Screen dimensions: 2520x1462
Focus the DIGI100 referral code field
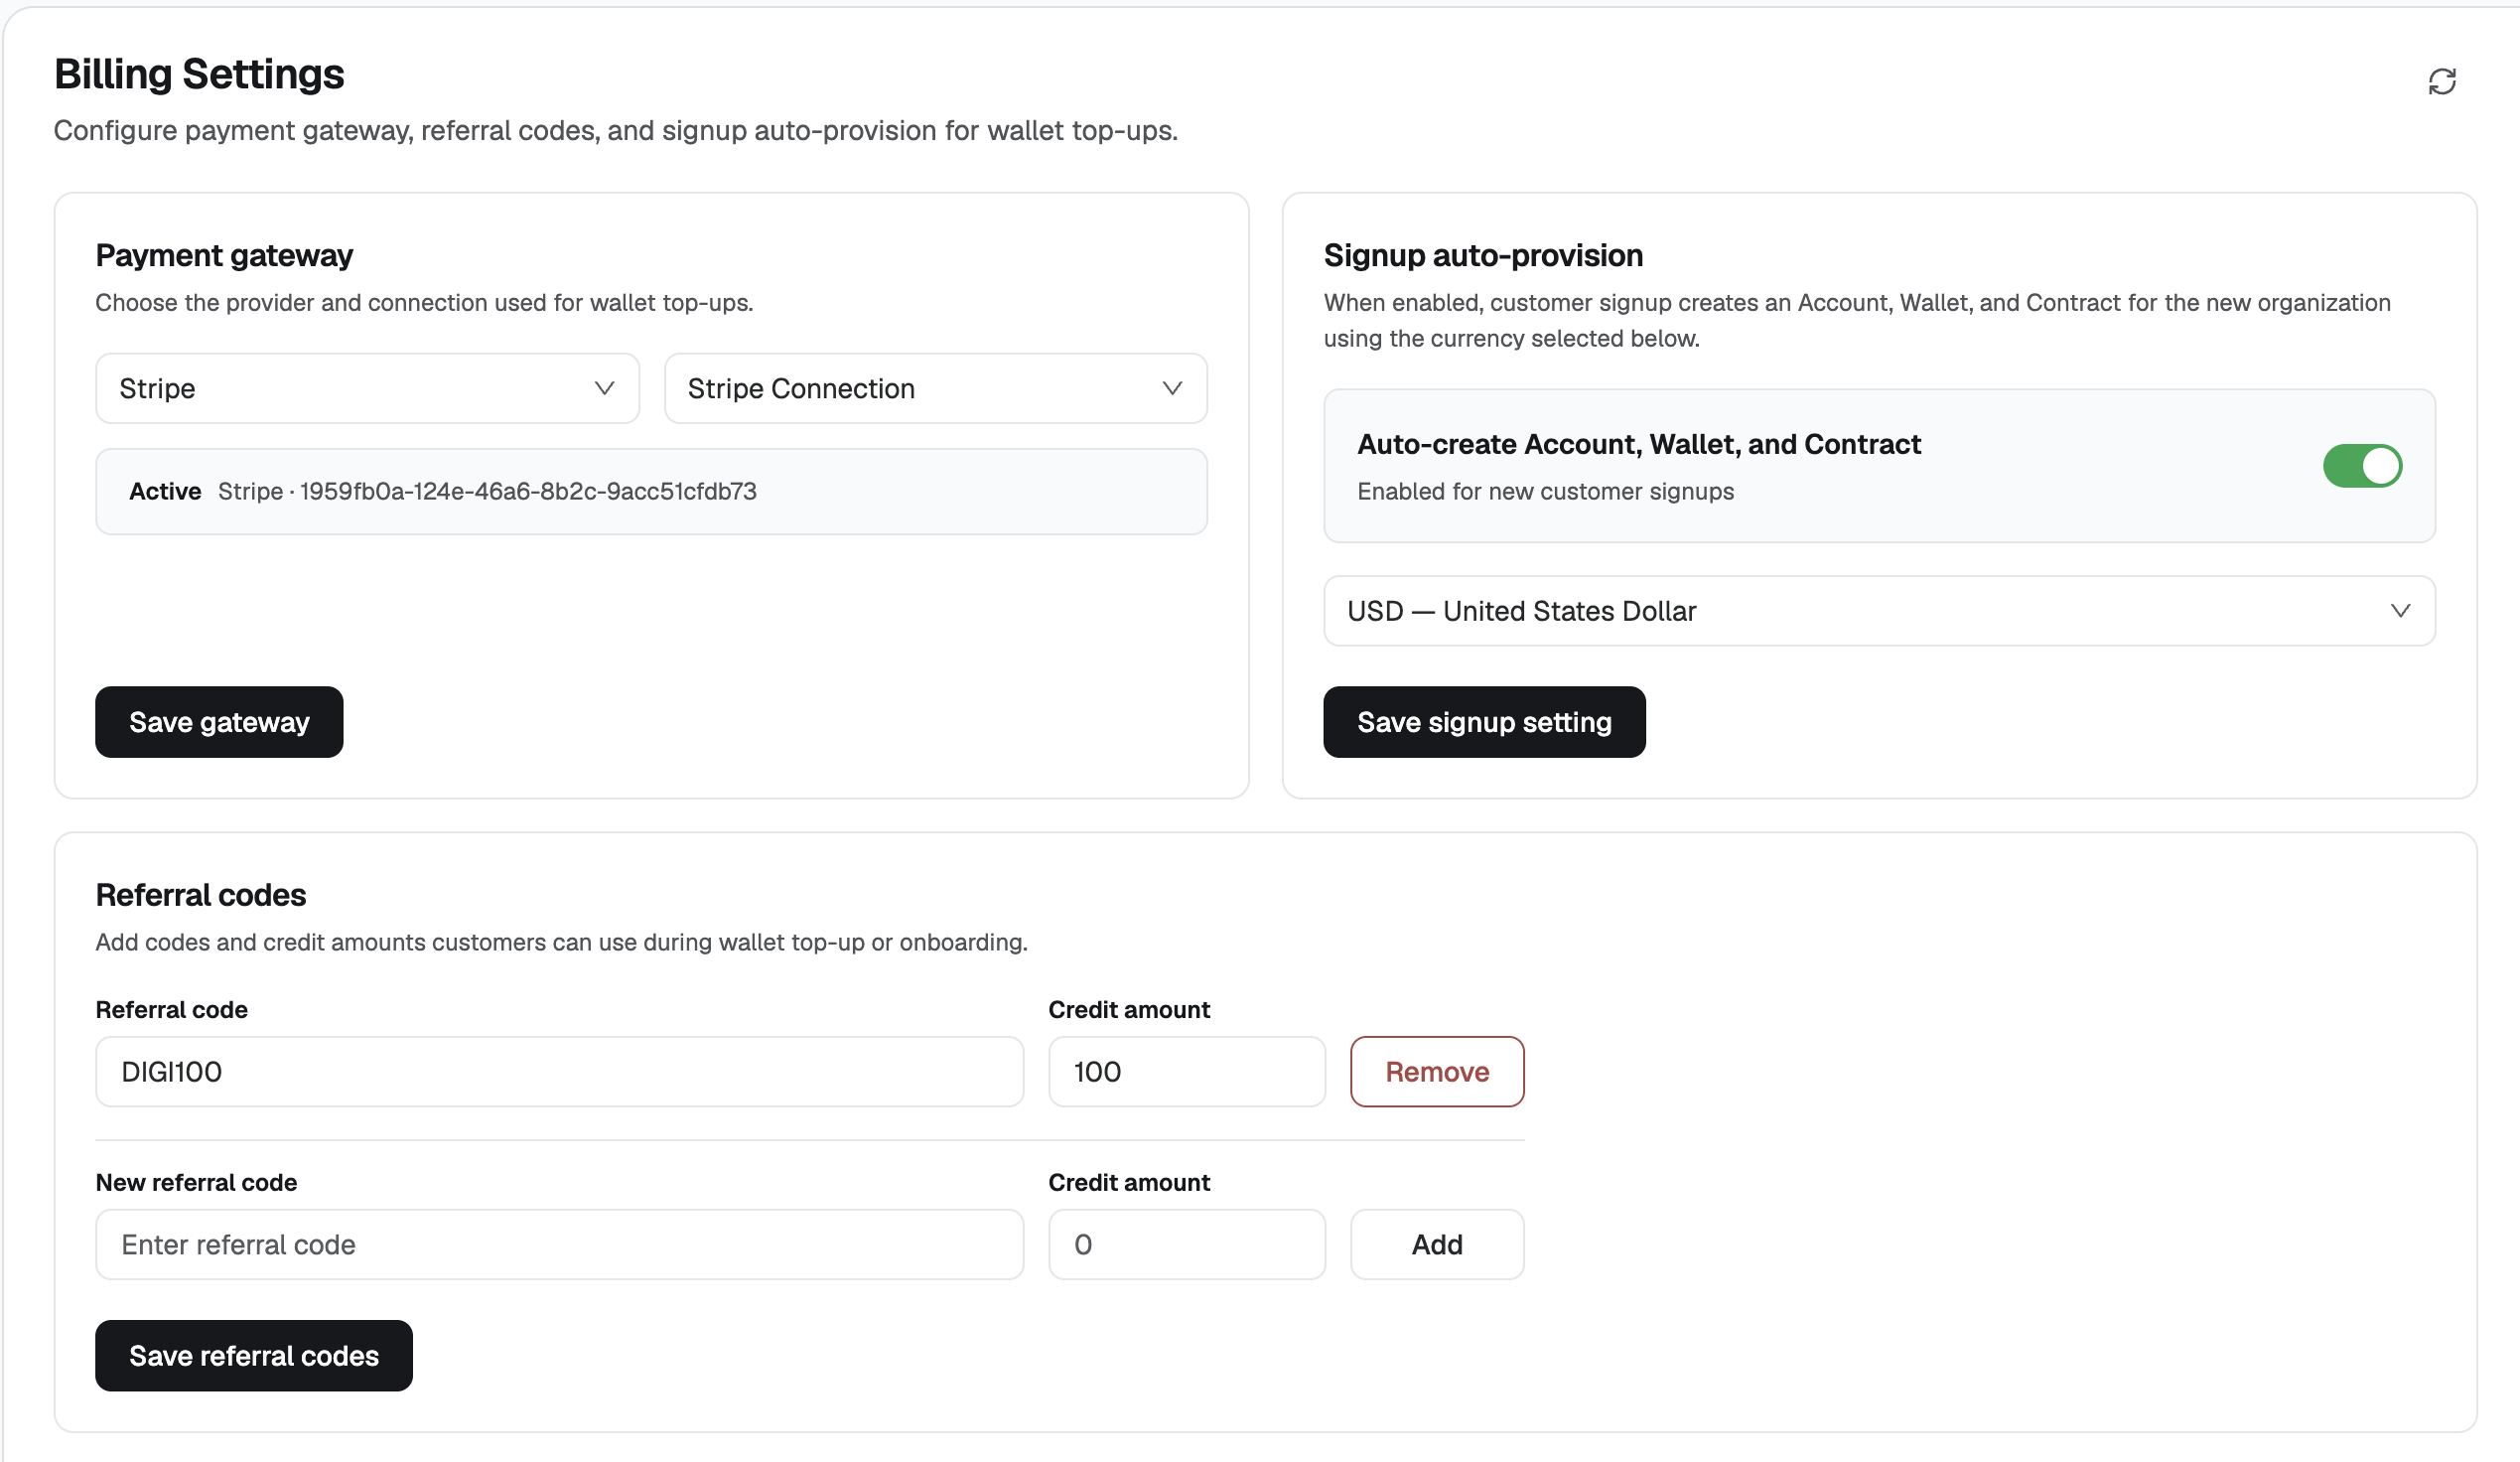point(559,1071)
